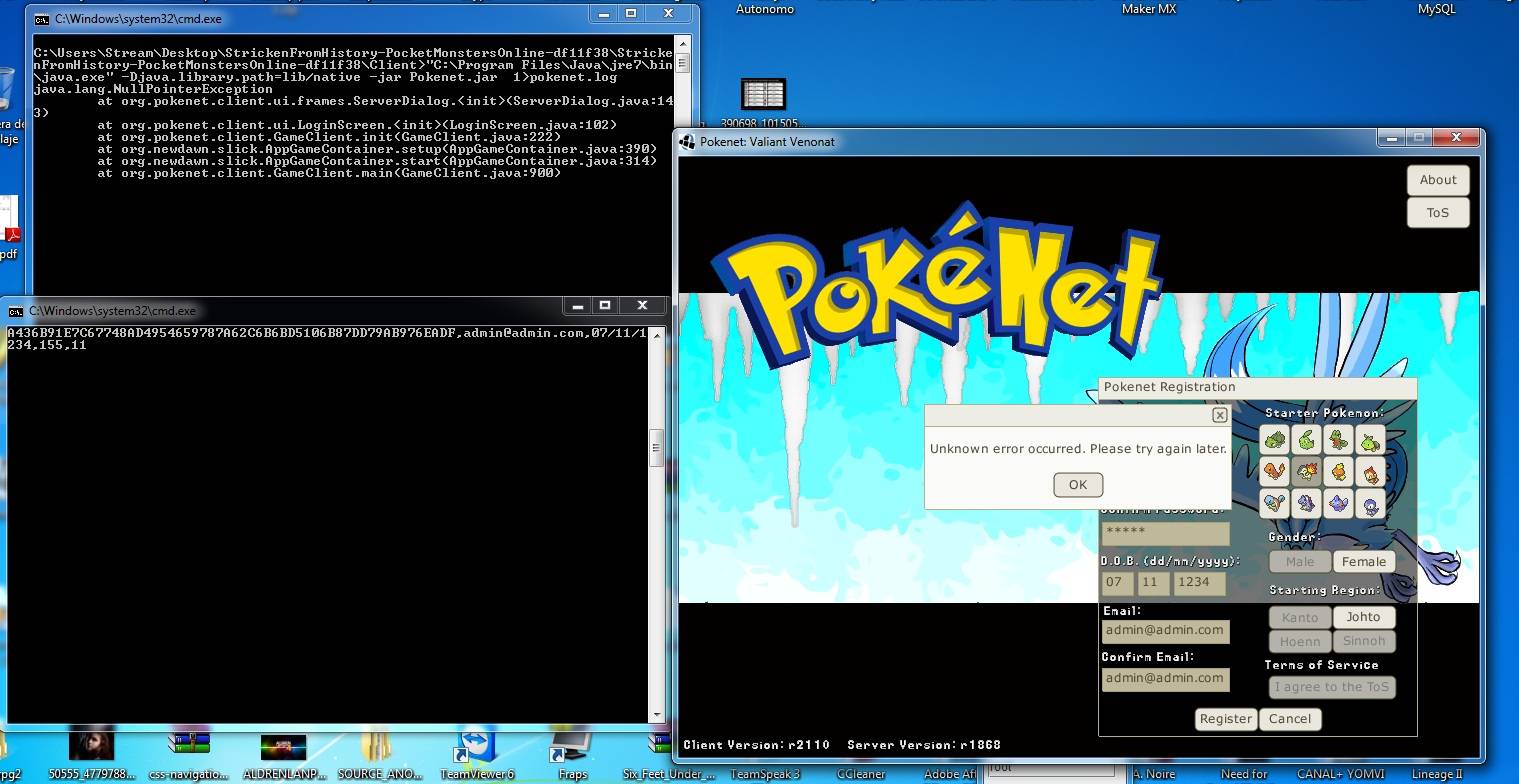Select Sinnoh starting region

1364,641
